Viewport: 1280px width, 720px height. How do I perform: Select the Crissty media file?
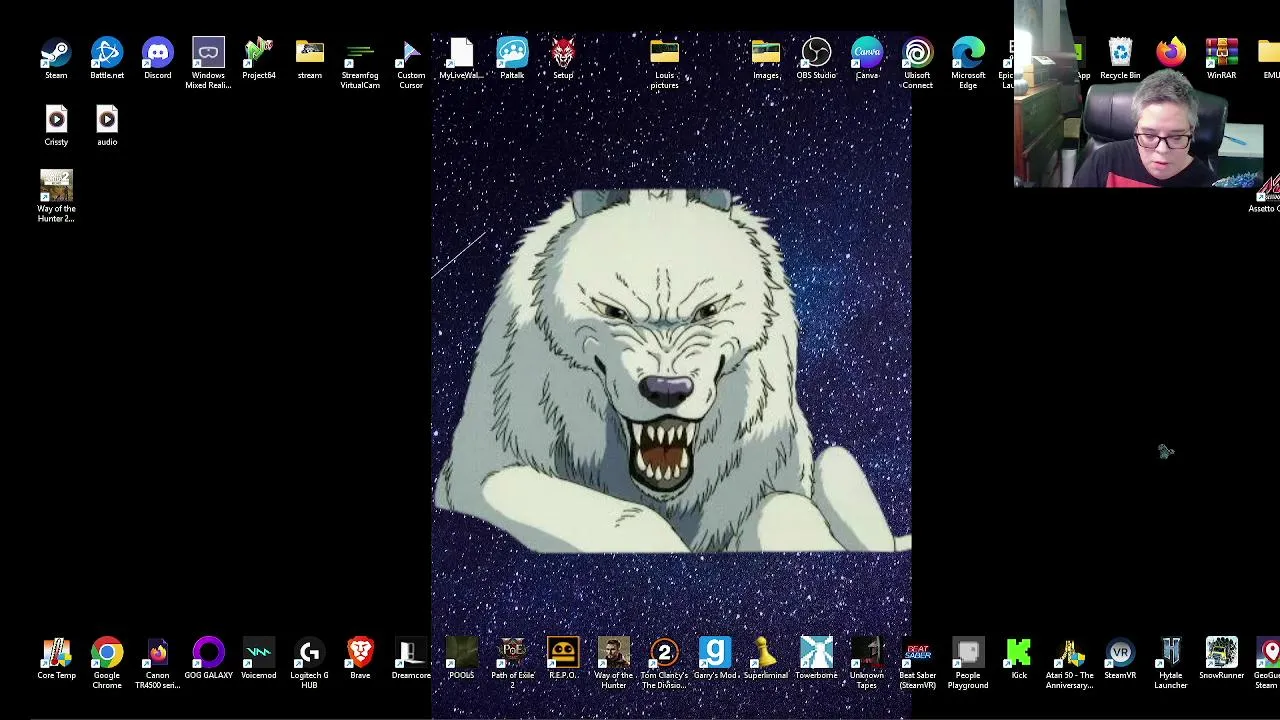pyautogui.click(x=56, y=120)
